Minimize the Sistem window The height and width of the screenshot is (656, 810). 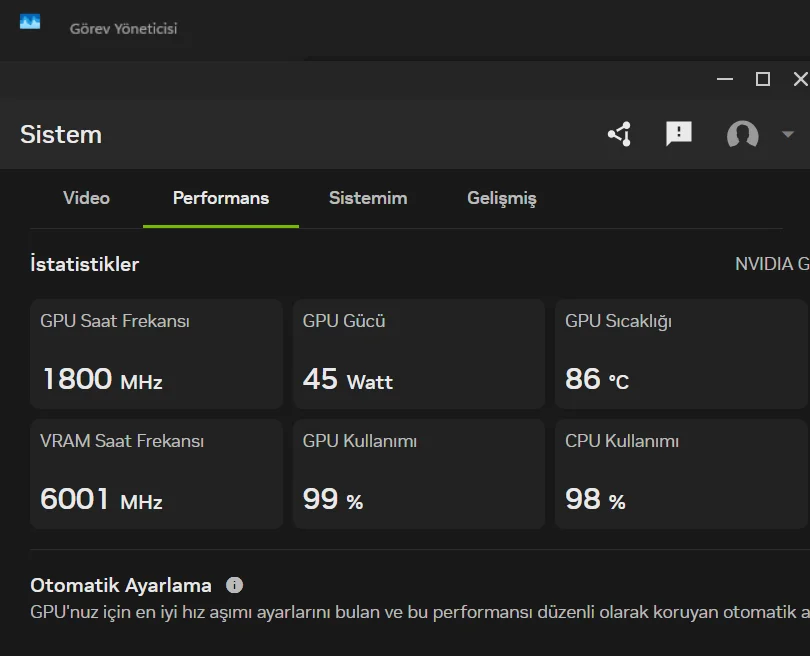click(725, 79)
